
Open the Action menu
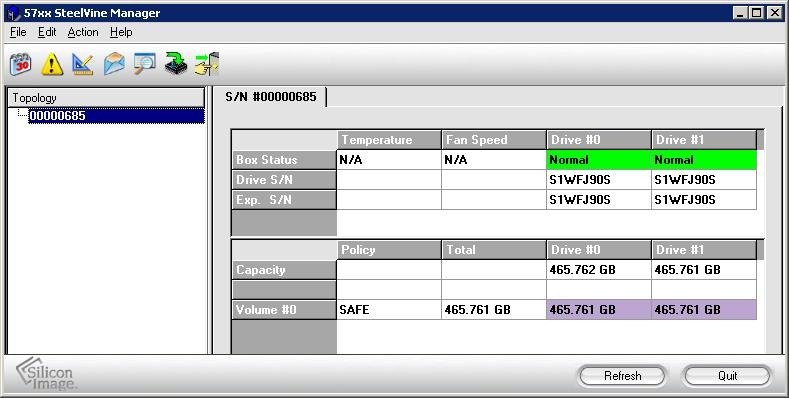click(83, 32)
